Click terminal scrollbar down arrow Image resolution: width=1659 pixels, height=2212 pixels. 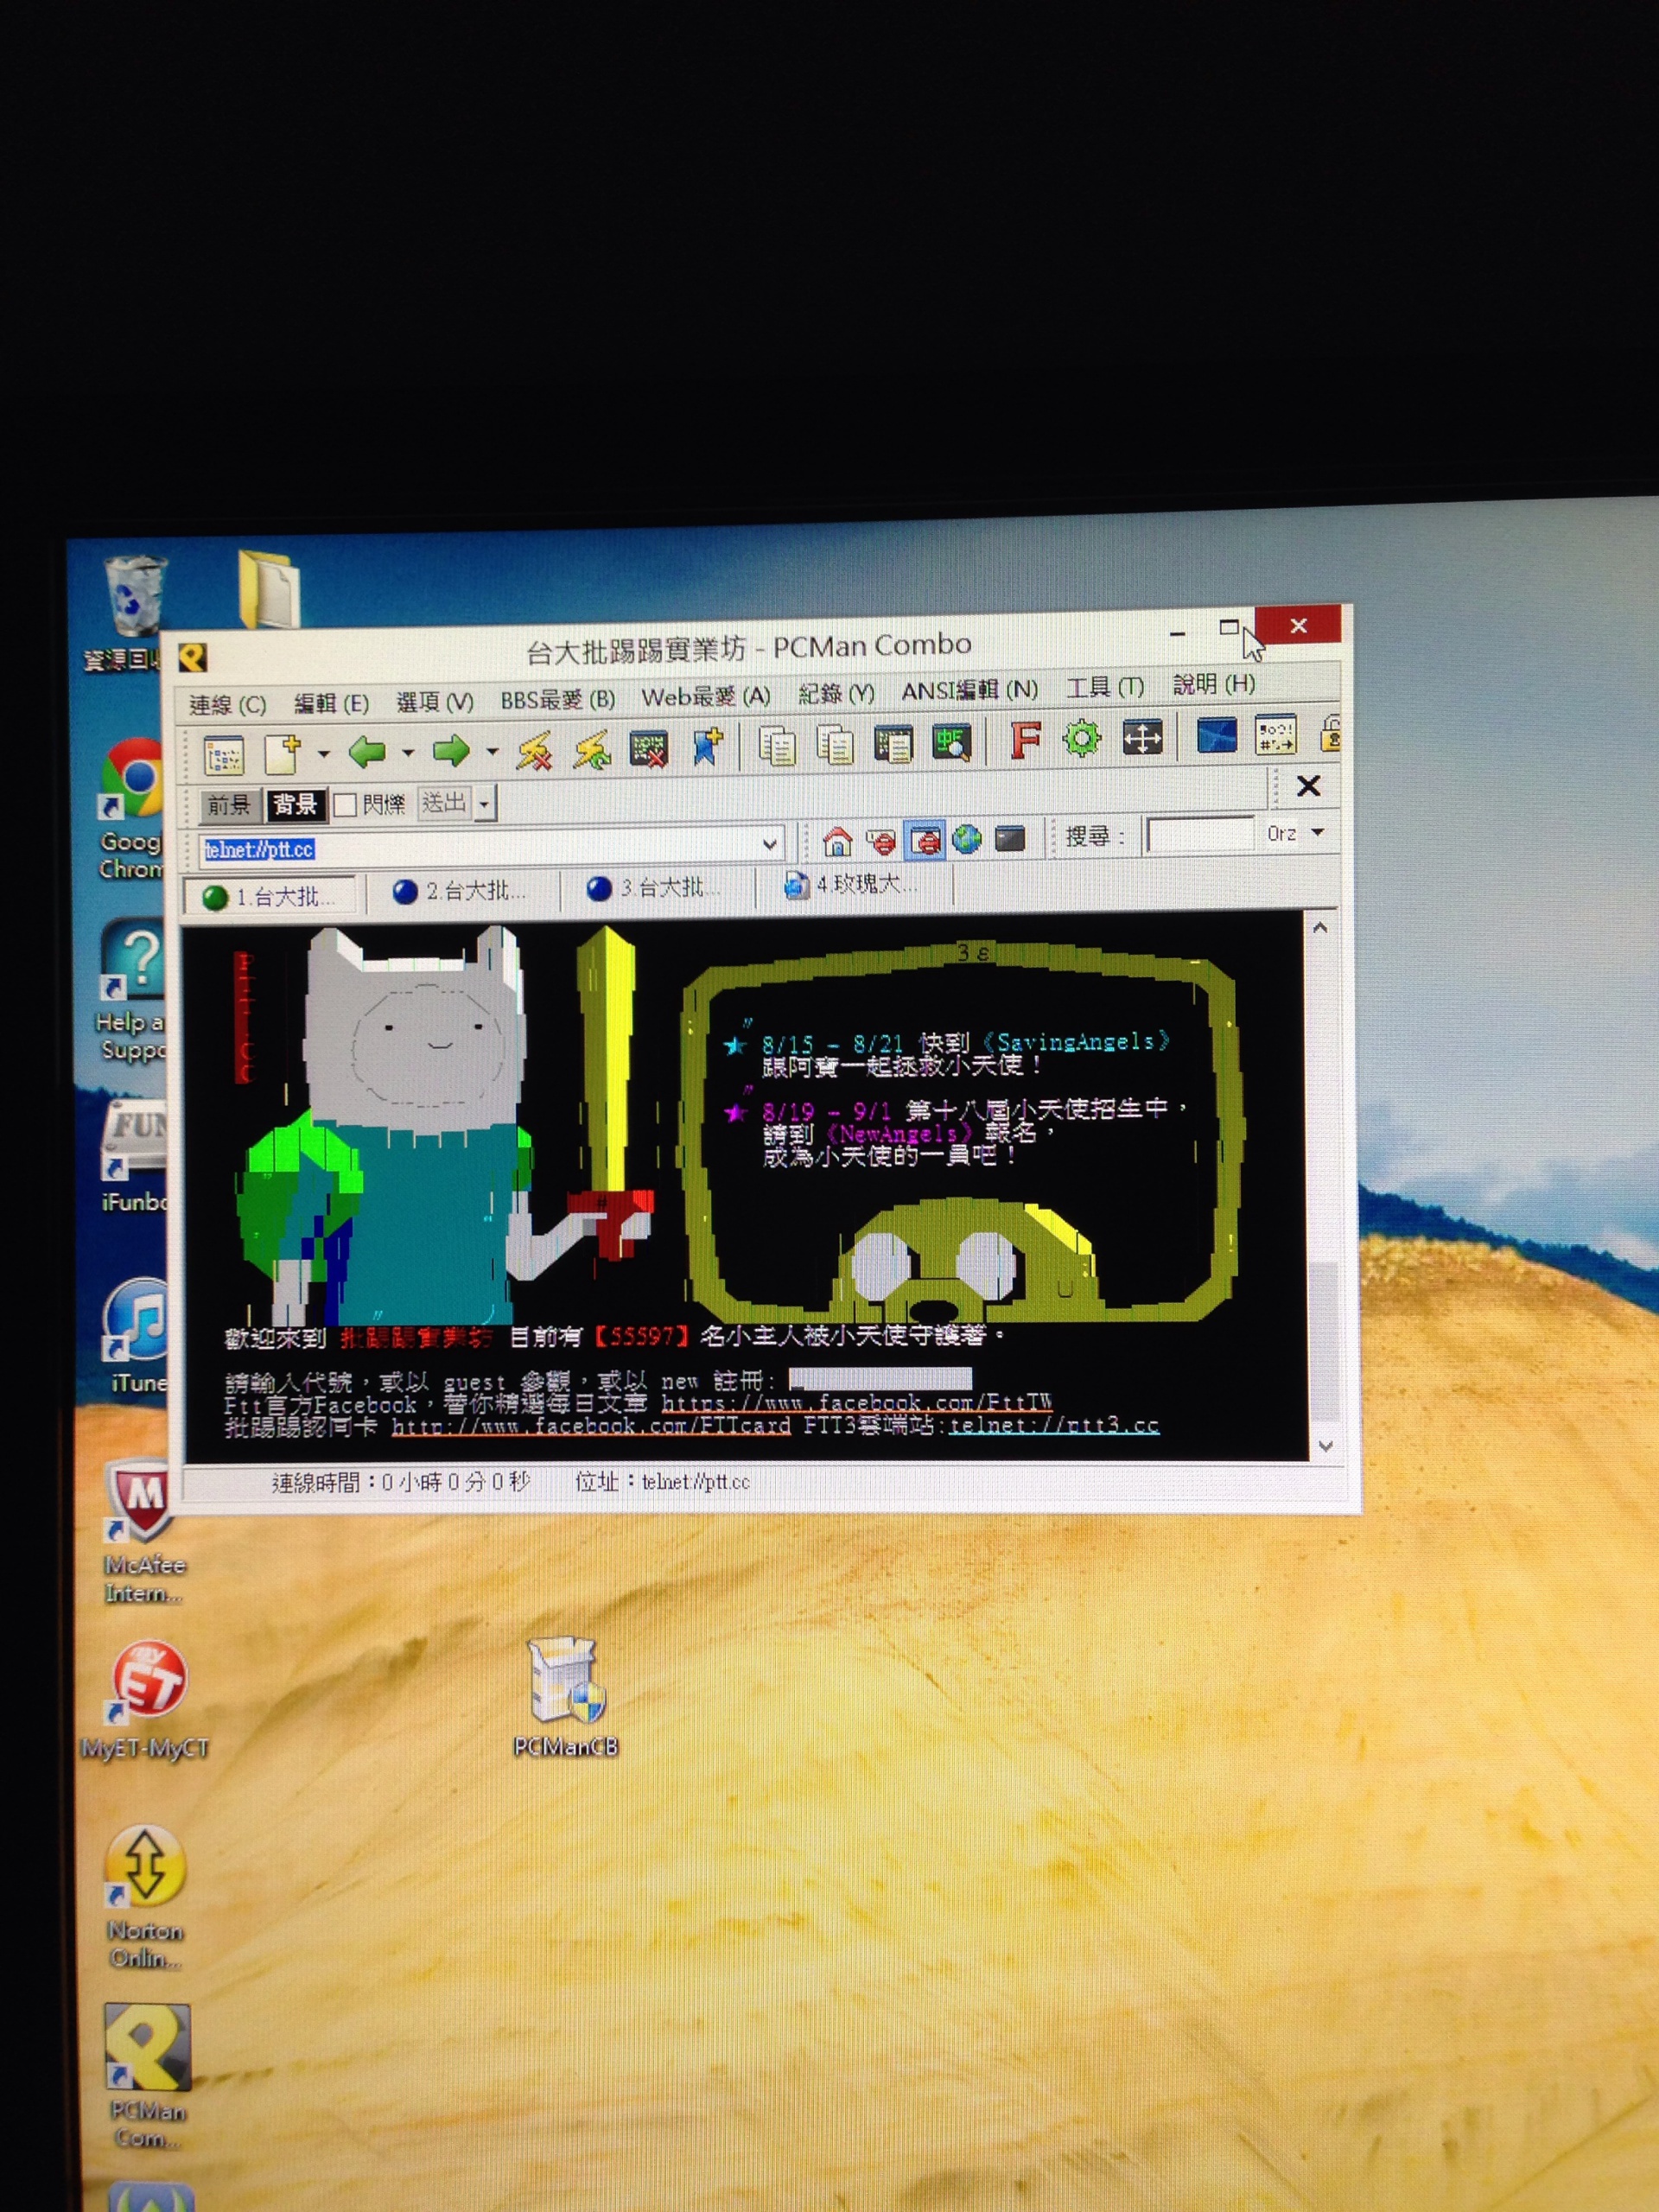1325,1445
